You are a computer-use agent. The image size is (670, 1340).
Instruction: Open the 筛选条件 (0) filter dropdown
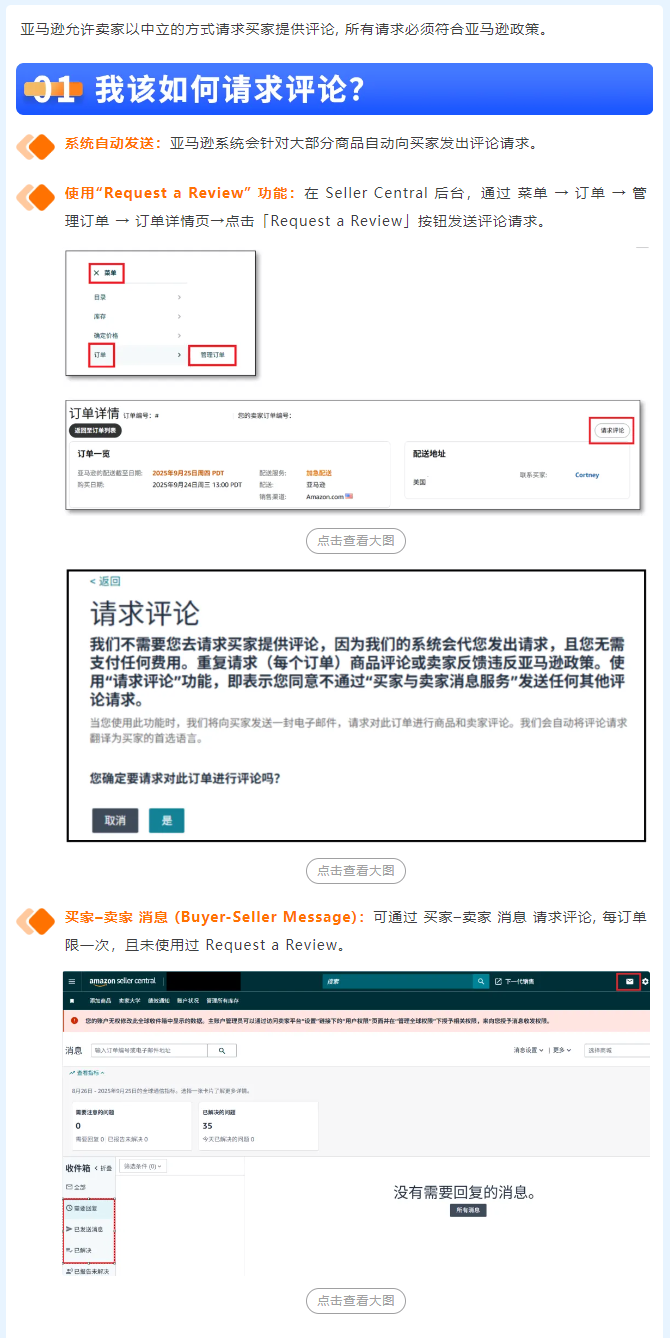click(143, 1166)
